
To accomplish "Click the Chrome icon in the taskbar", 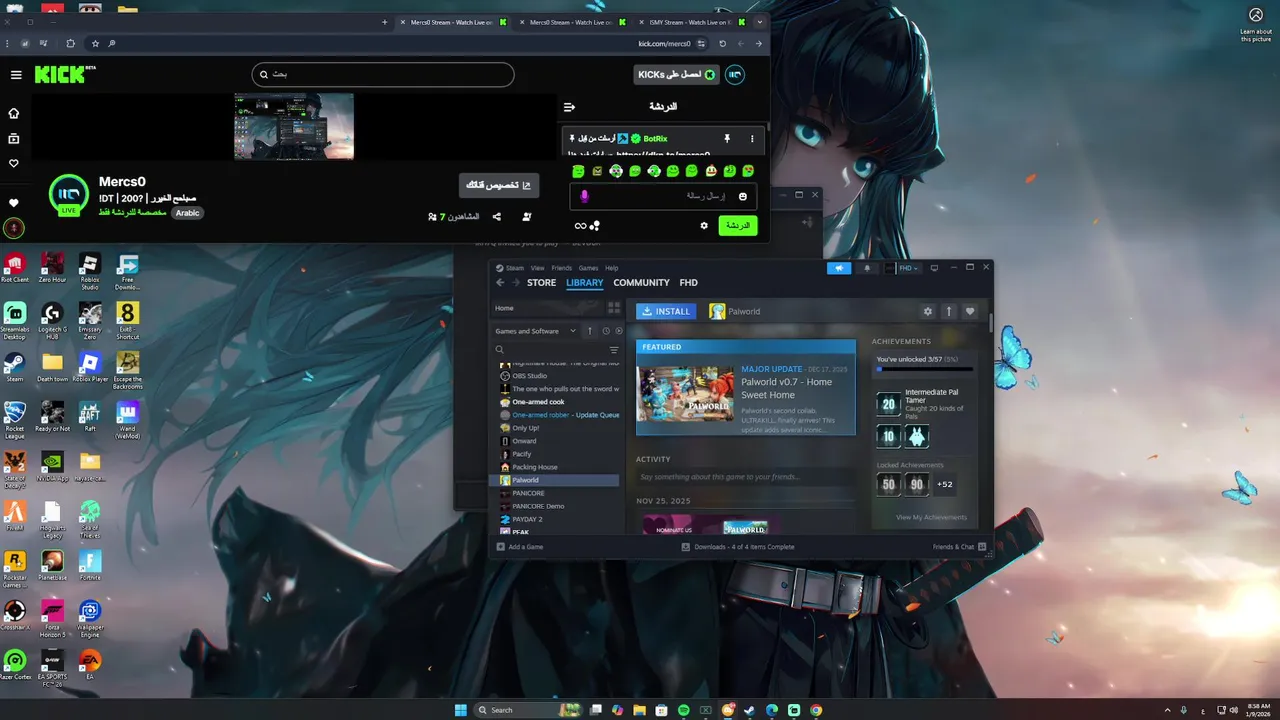I will (816, 710).
